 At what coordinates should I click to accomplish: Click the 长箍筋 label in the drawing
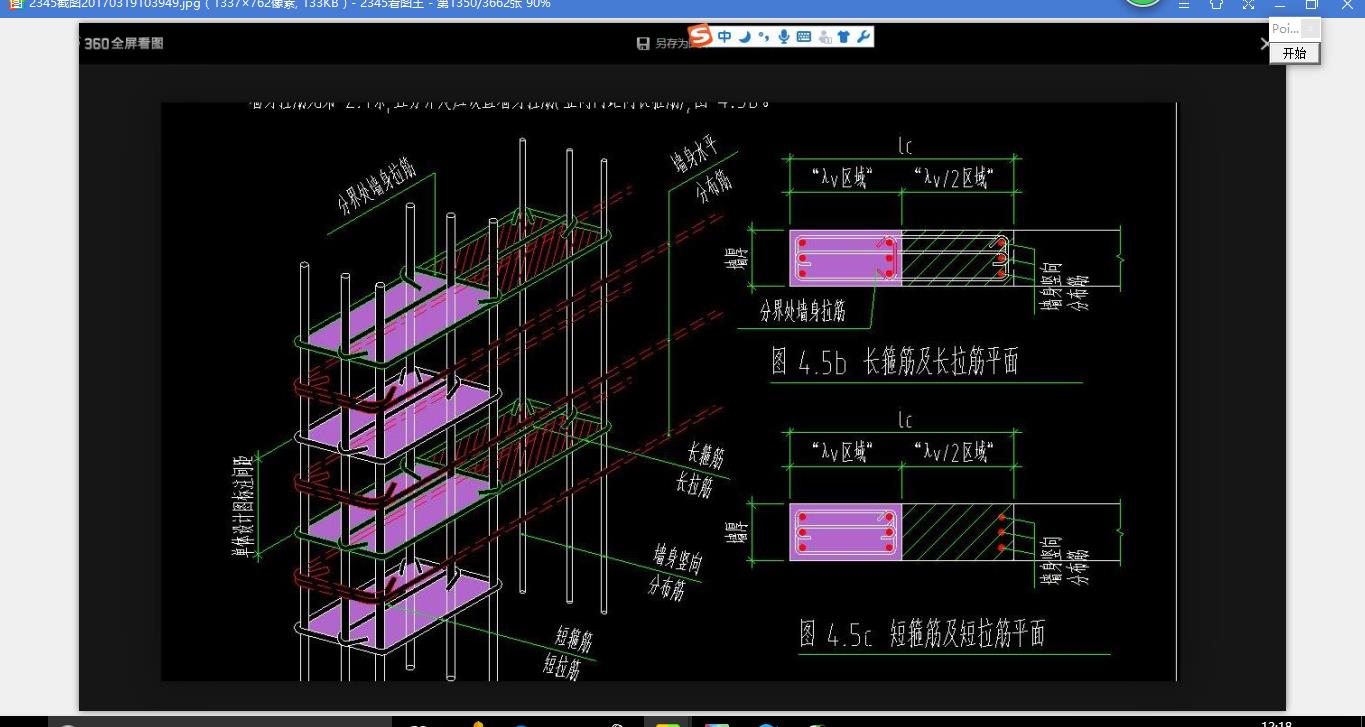705,456
